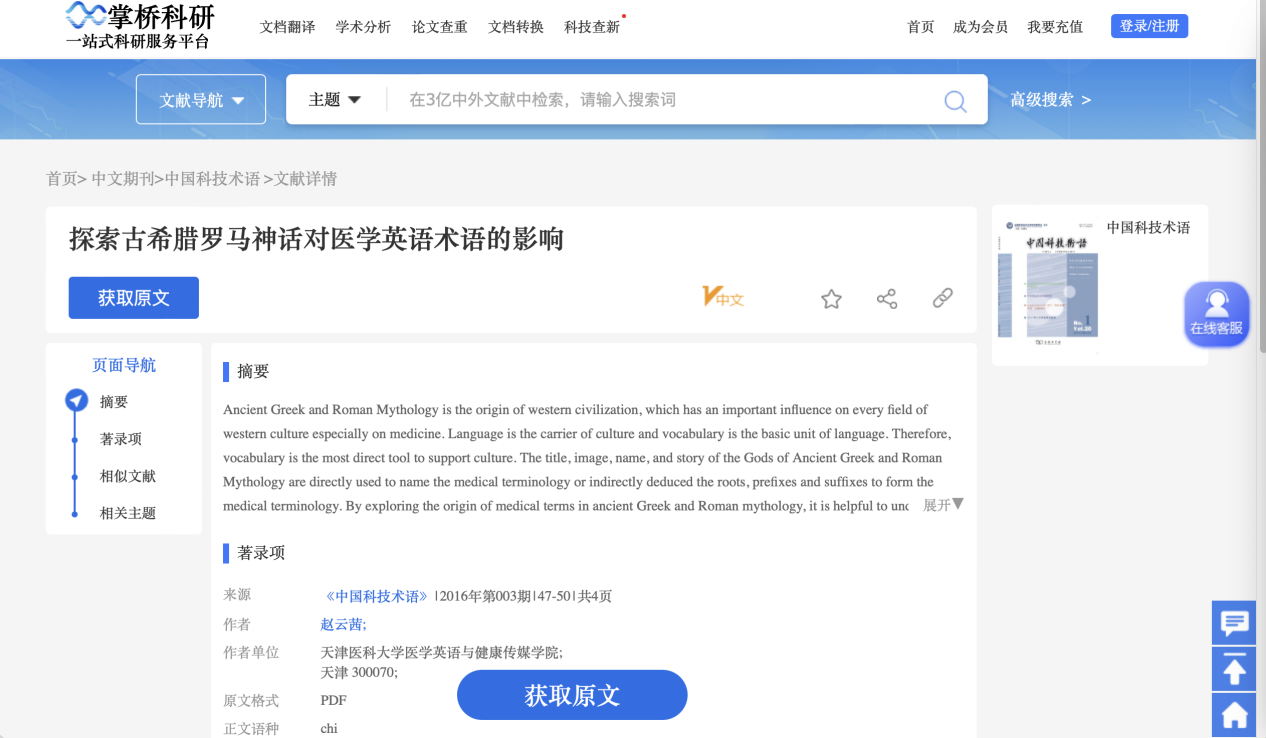Click 首页 in the breadcrumb
The image size is (1266, 738).
pyautogui.click(x=61, y=179)
